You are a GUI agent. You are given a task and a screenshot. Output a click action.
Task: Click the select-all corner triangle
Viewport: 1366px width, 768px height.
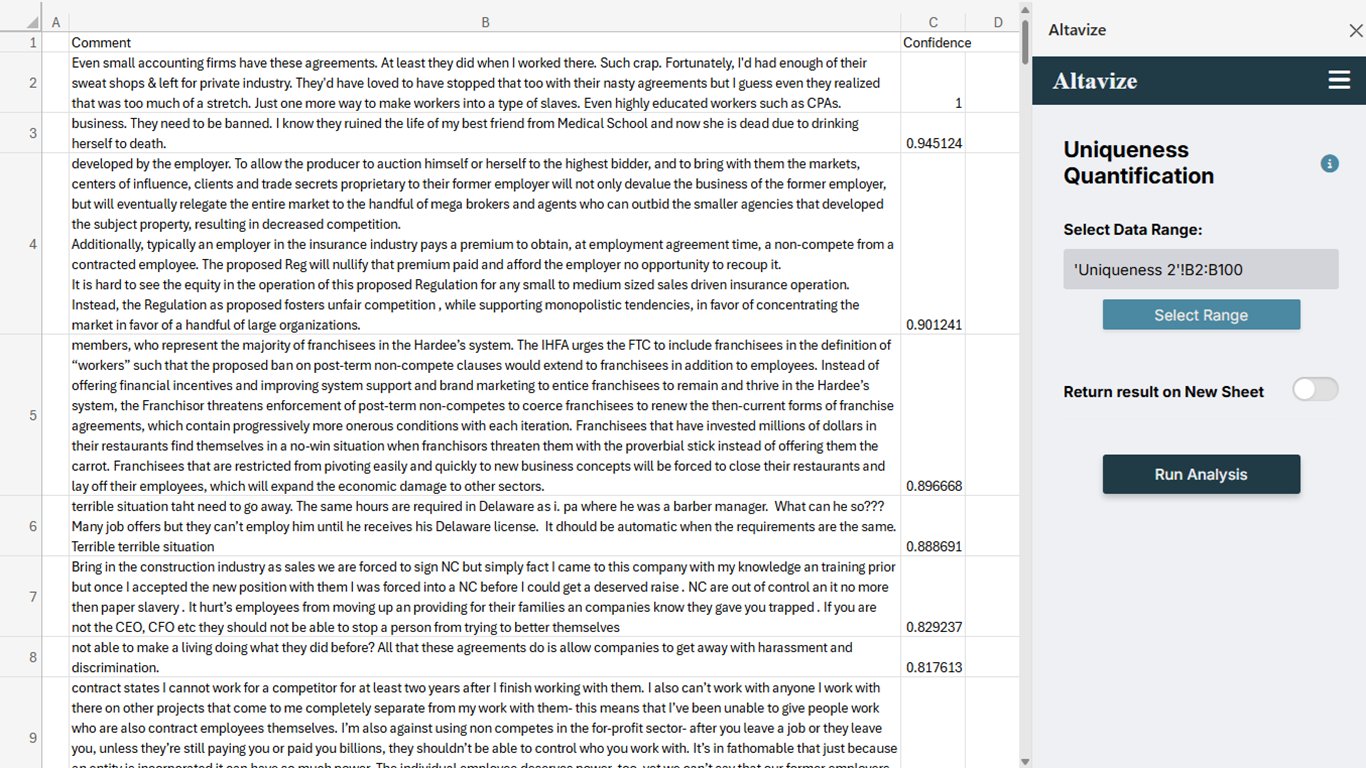click(33, 22)
